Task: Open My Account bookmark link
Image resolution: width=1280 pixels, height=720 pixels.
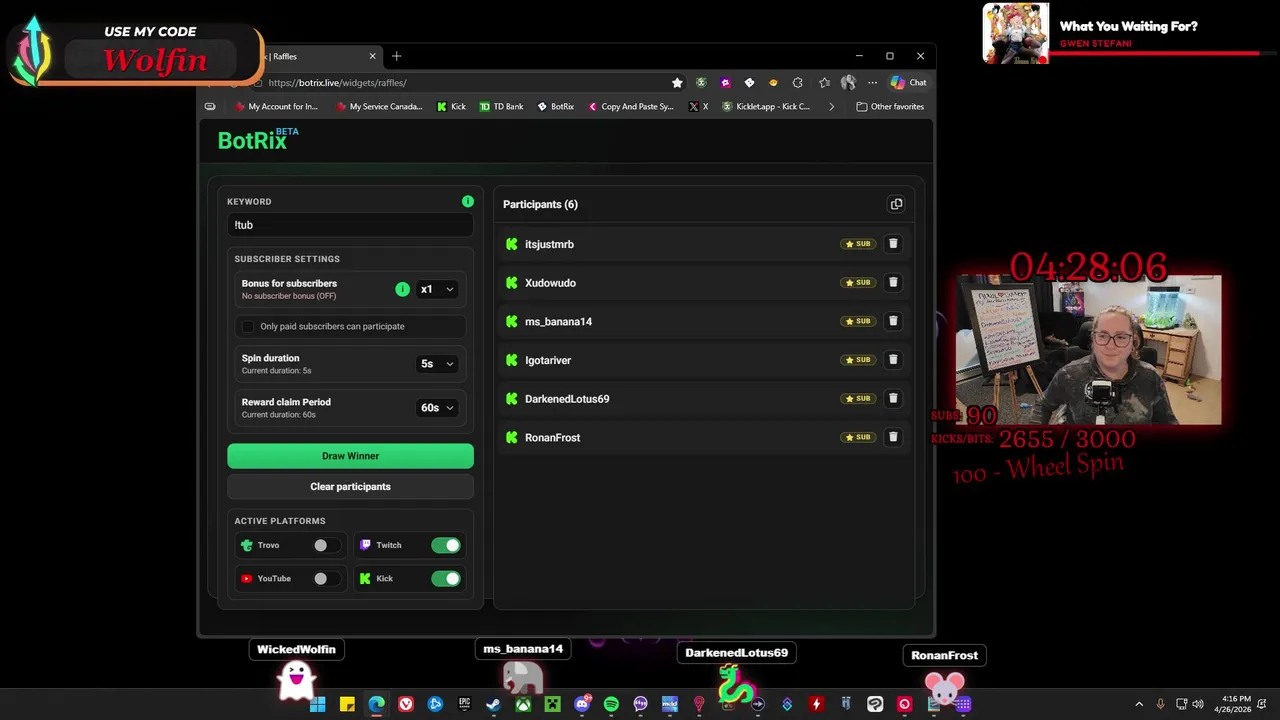Action: click(276, 106)
